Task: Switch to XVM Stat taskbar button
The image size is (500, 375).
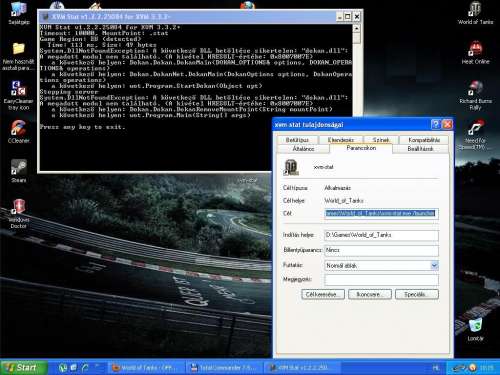Action: 303,368
